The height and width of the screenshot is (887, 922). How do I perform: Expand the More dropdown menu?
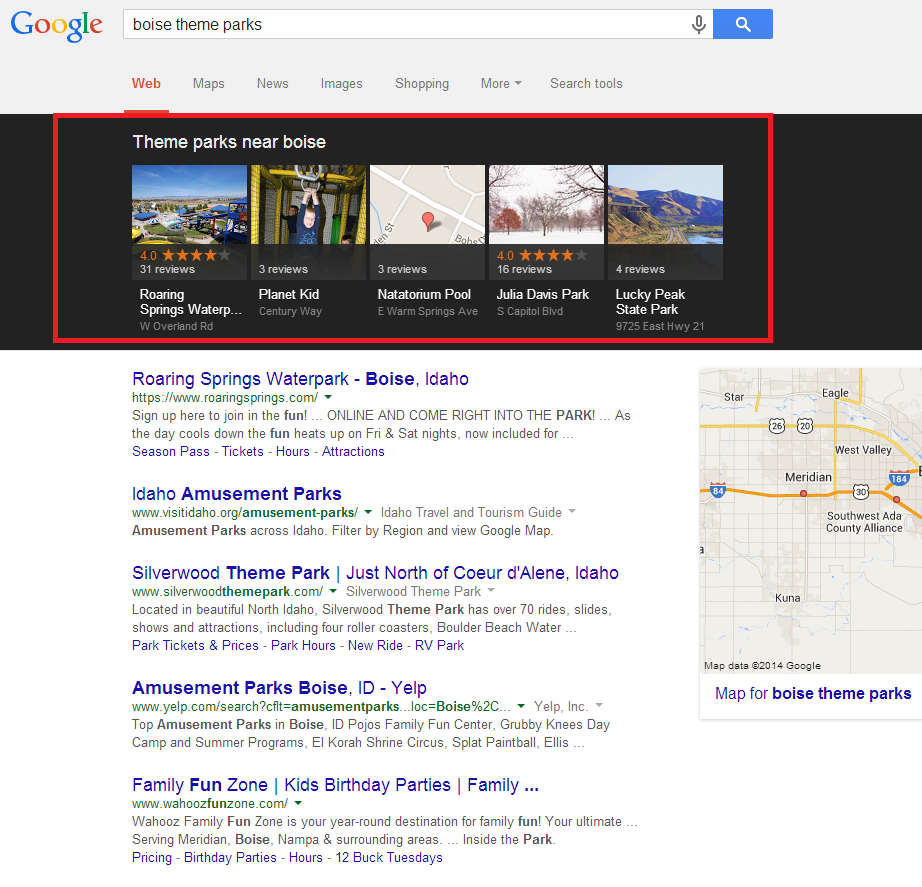(501, 84)
